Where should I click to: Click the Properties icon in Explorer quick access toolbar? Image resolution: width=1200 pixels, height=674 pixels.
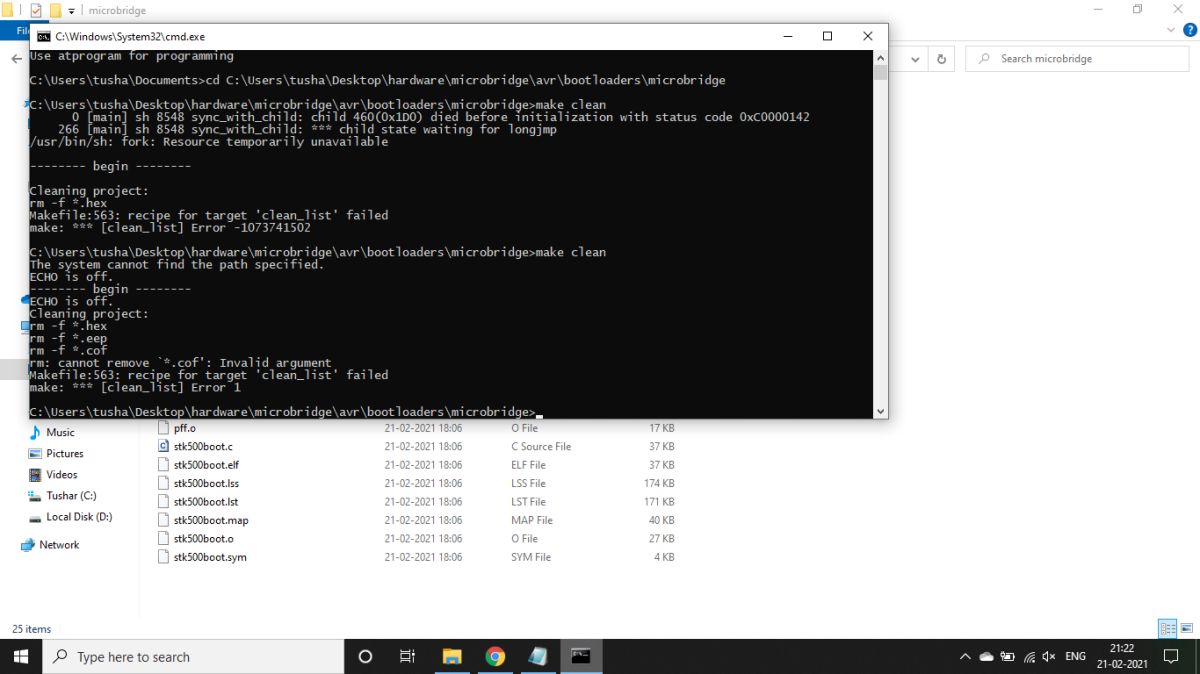click(37, 10)
